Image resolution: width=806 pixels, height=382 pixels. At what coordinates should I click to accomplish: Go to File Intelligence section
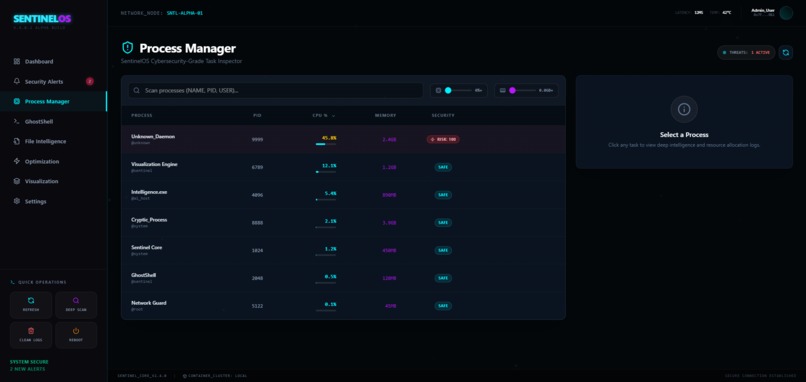[53, 141]
